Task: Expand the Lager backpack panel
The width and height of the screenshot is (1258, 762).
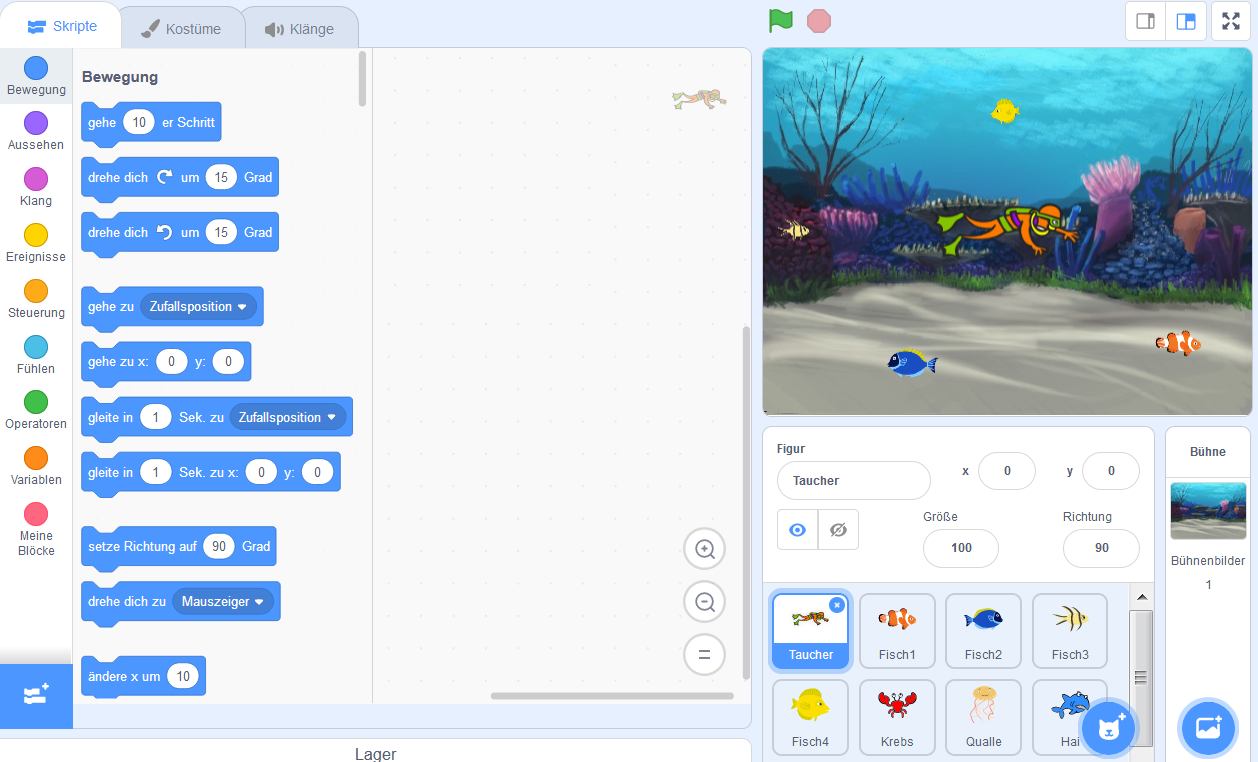Action: click(375, 753)
